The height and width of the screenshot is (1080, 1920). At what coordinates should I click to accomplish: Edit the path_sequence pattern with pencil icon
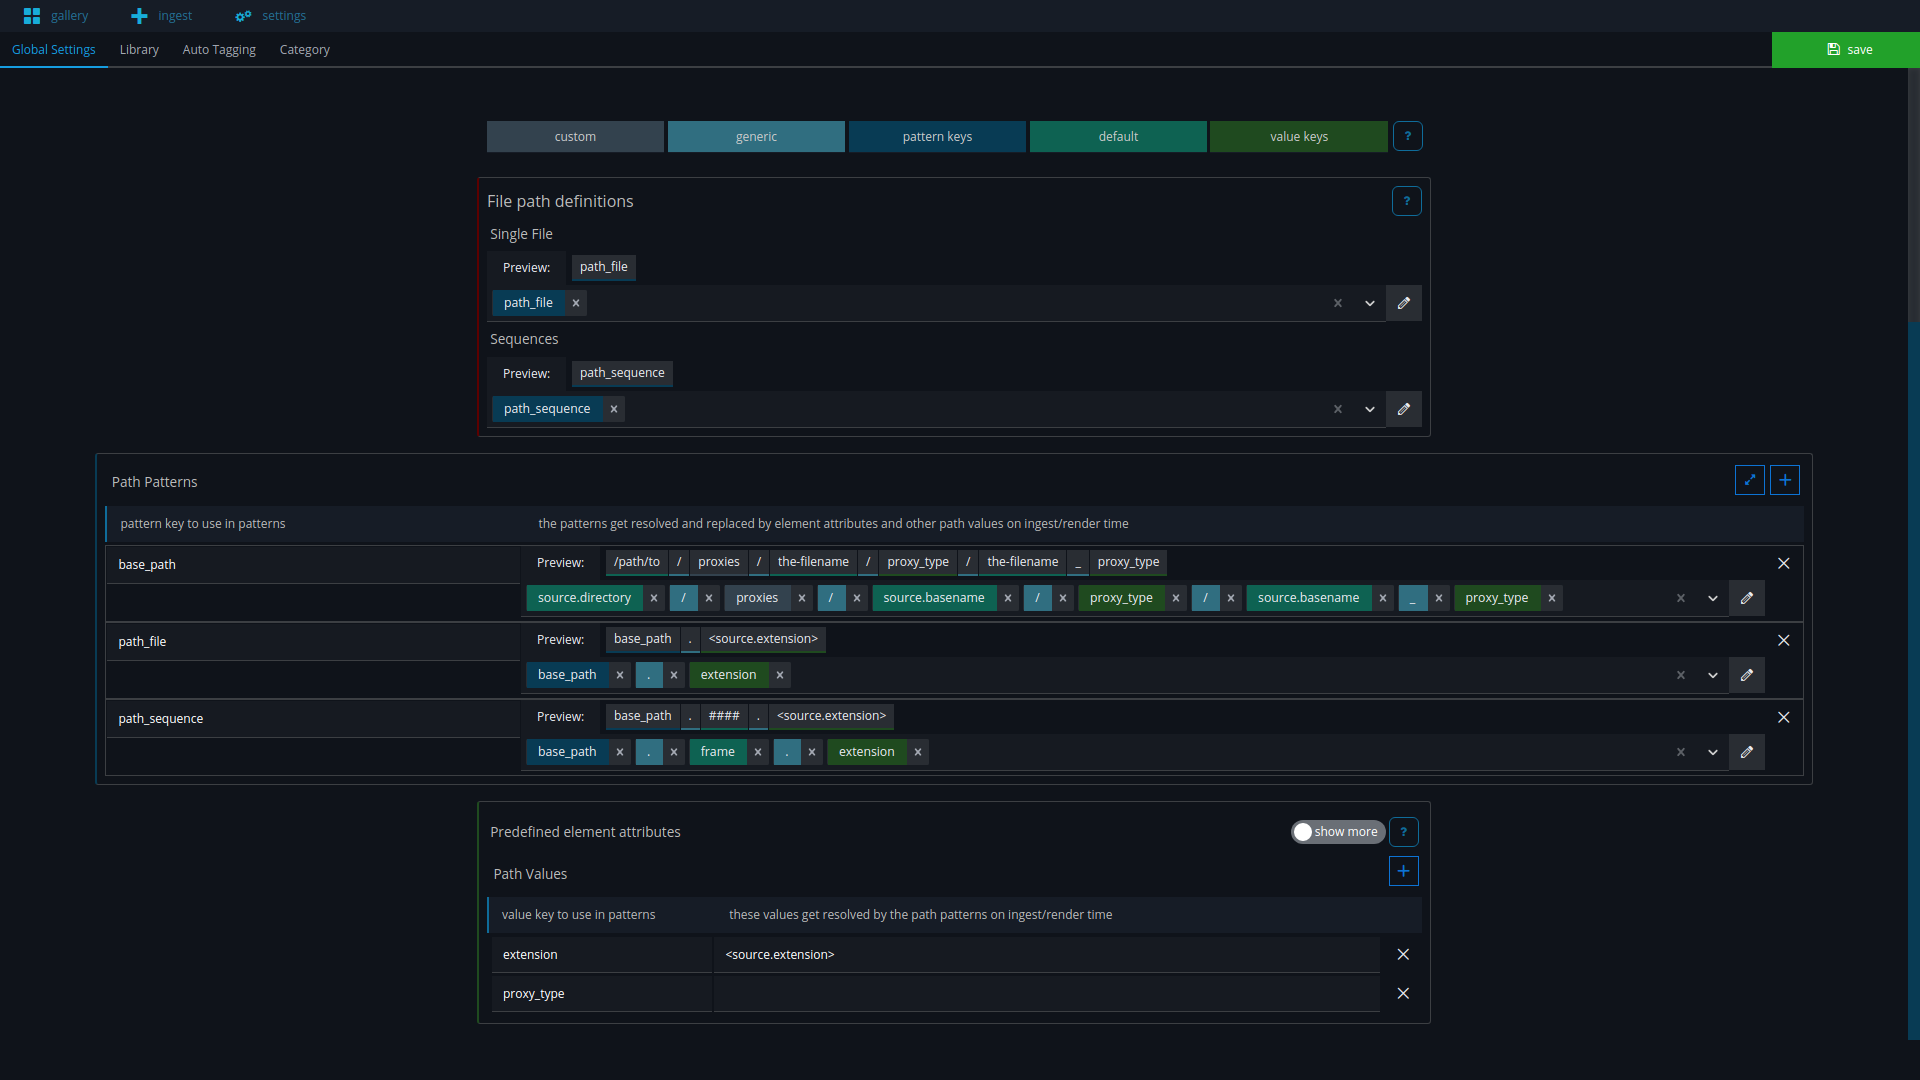pos(1746,752)
